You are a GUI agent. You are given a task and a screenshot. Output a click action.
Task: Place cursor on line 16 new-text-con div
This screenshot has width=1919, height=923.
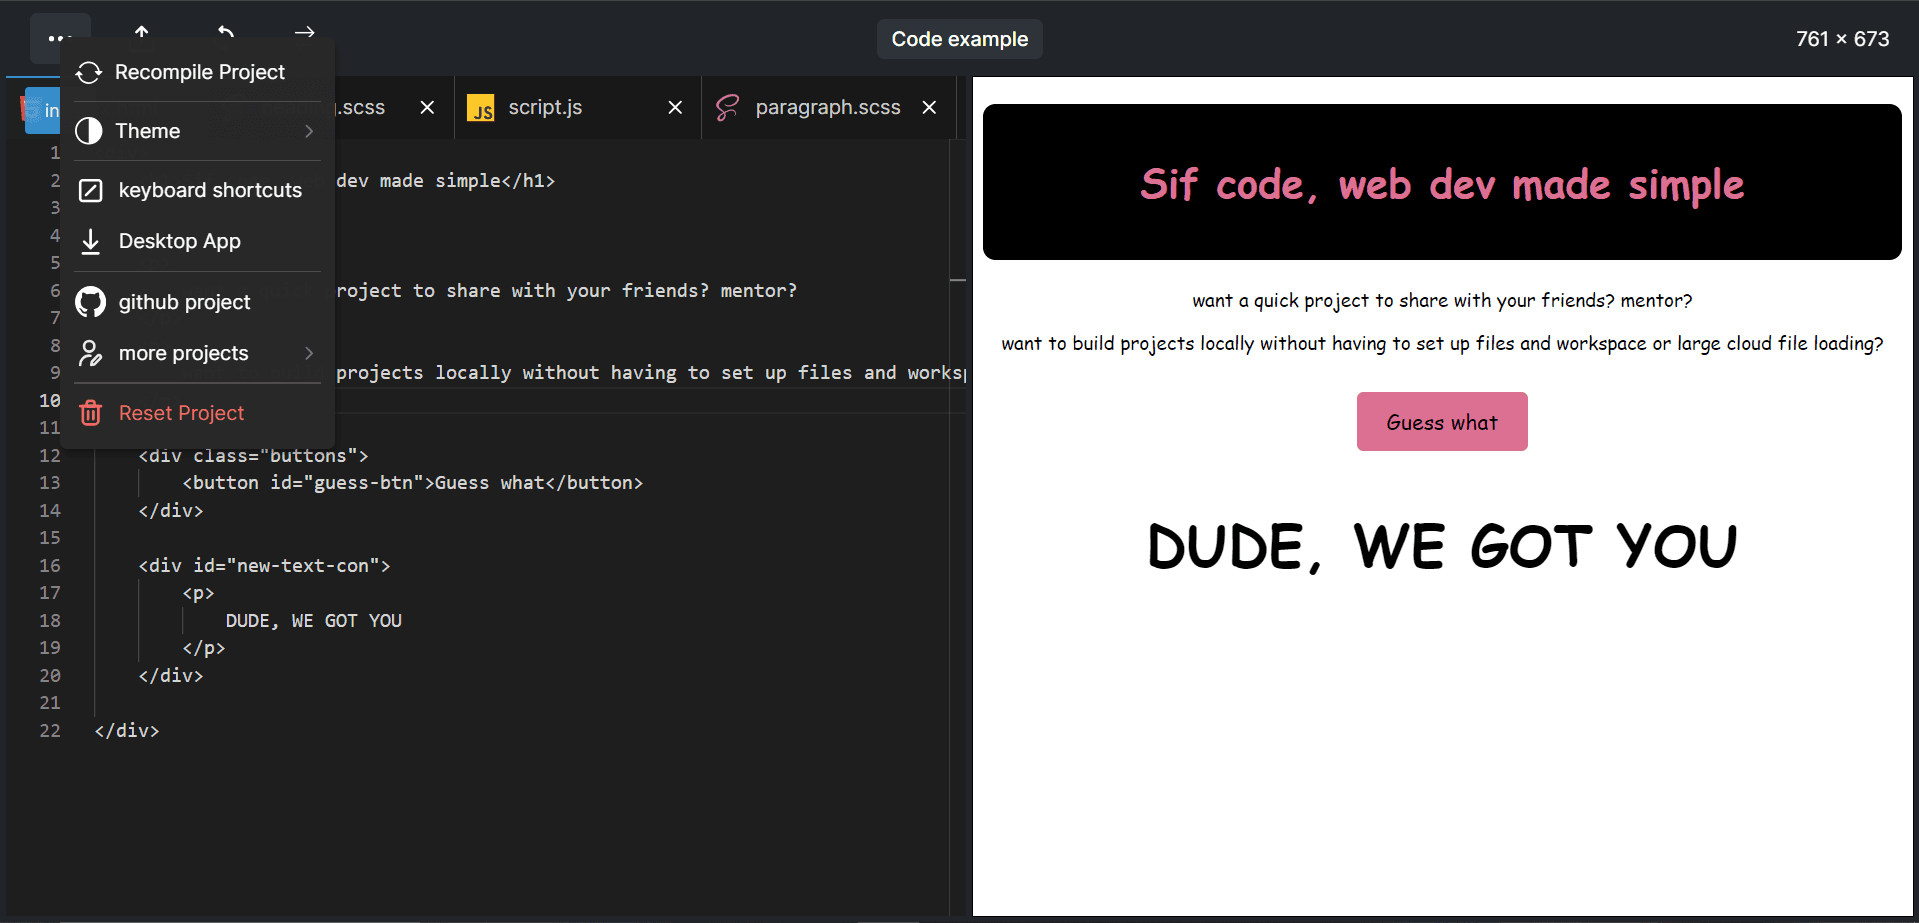pos(264,566)
